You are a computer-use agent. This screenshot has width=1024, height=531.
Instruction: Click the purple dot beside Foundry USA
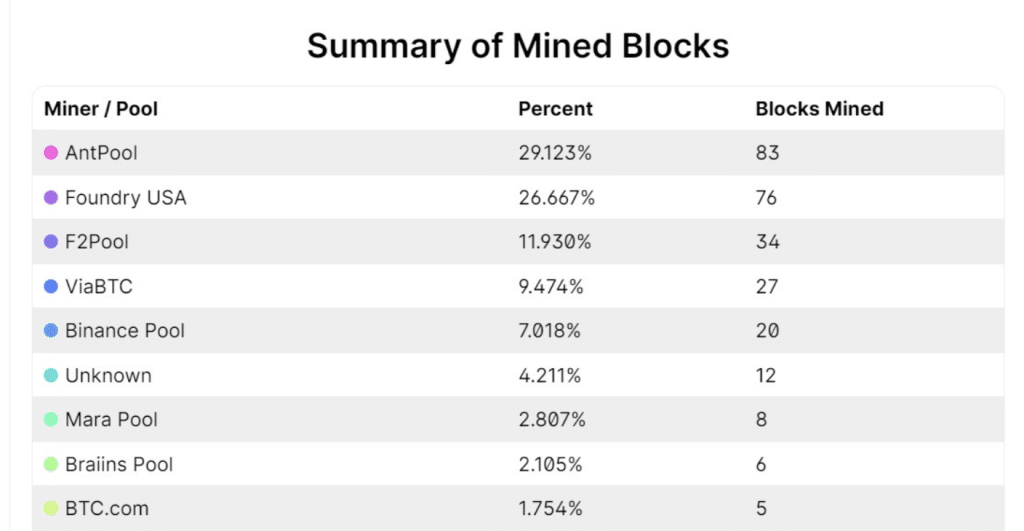pyautogui.click(x=51, y=198)
